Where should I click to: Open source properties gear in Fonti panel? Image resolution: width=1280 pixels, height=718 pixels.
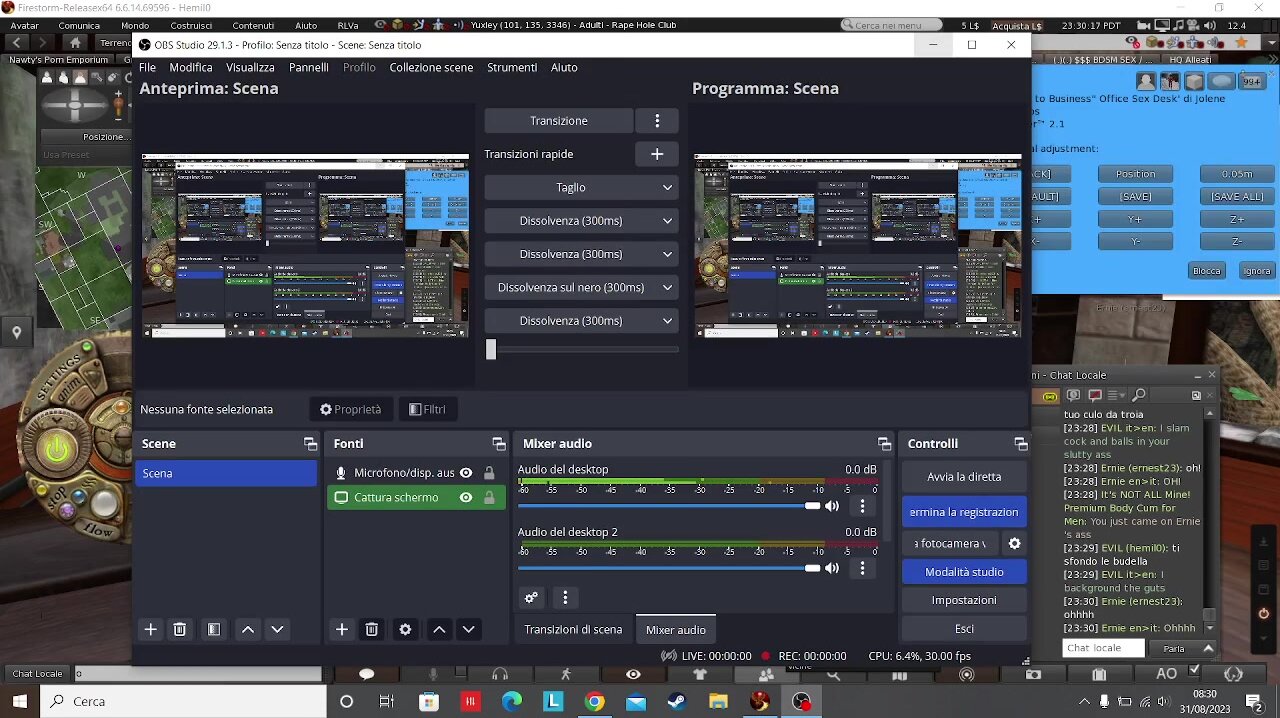[405, 629]
